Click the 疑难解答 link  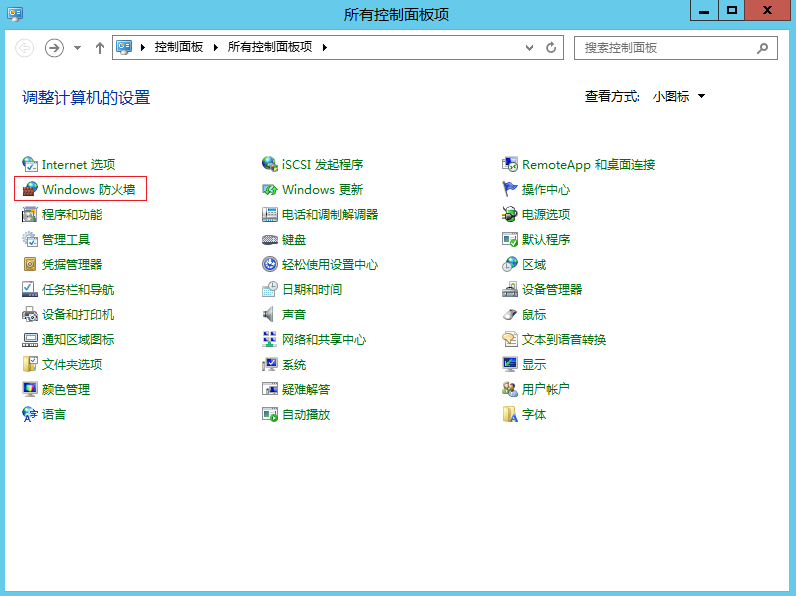(x=305, y=389)
